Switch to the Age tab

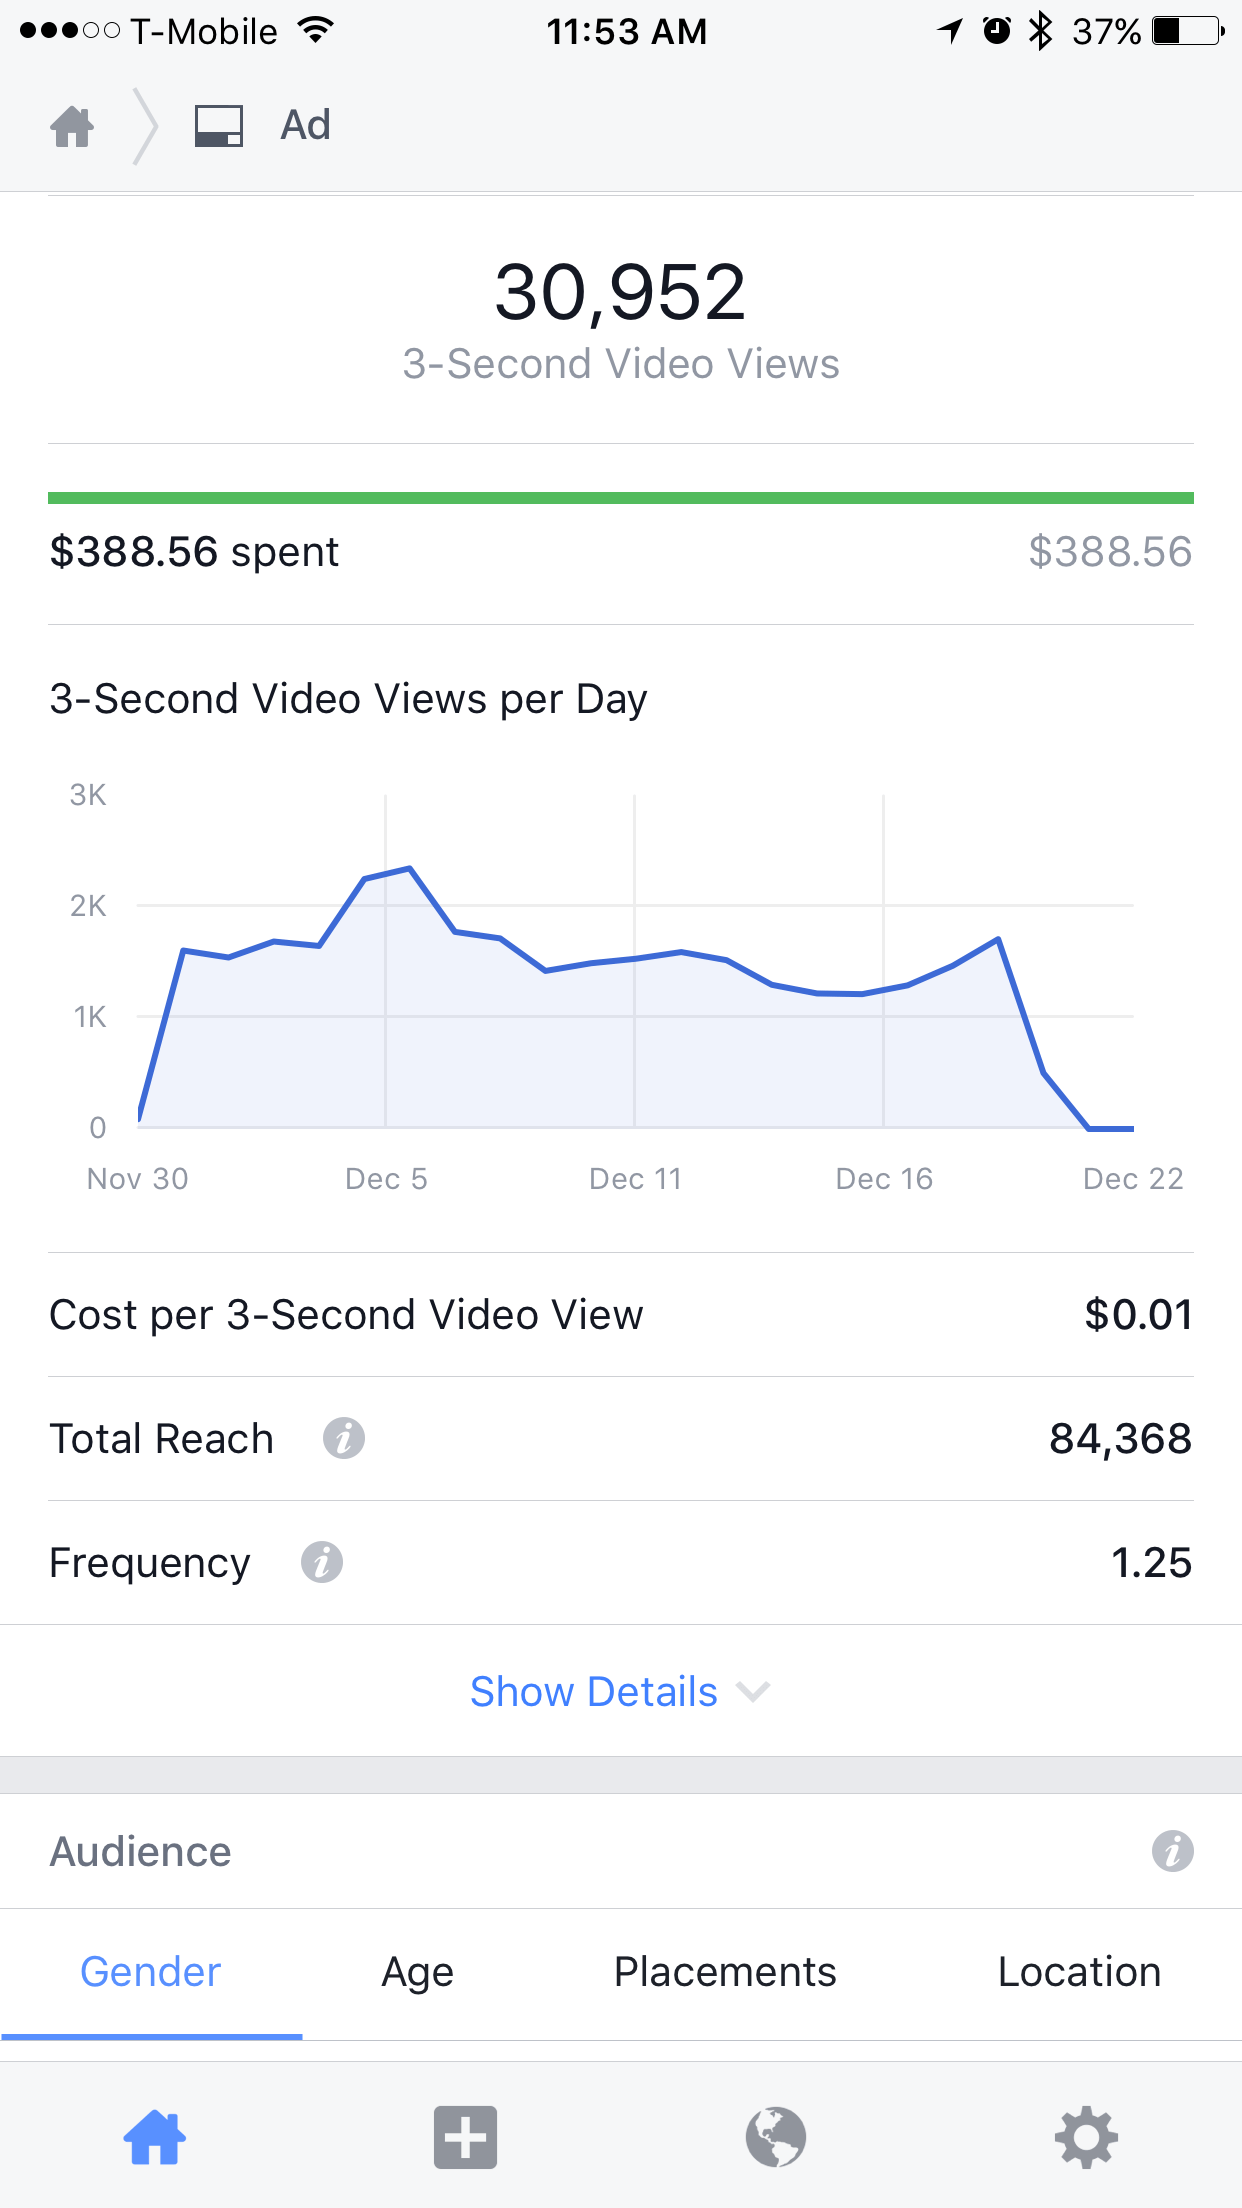418,1972
